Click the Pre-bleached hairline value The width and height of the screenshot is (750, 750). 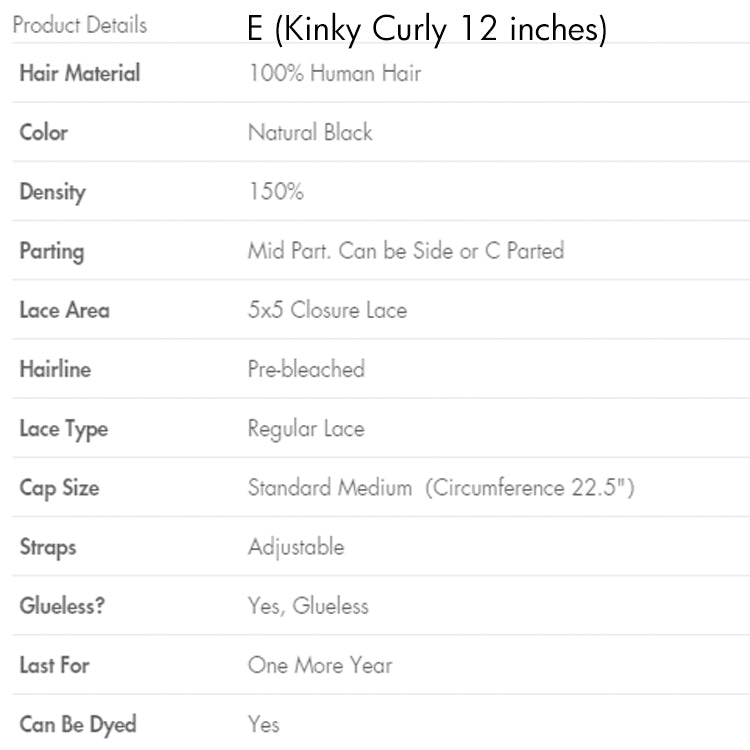306,369
